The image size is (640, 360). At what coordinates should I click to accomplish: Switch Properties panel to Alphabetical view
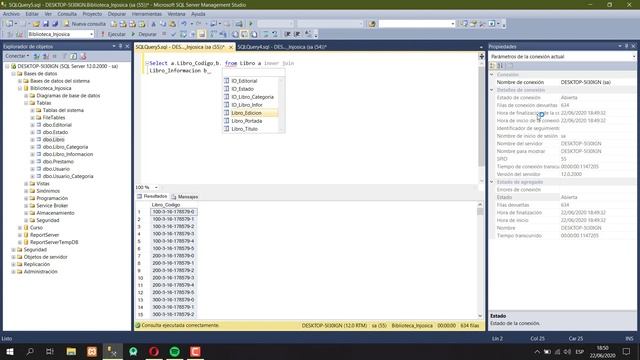tap(501, 66)
